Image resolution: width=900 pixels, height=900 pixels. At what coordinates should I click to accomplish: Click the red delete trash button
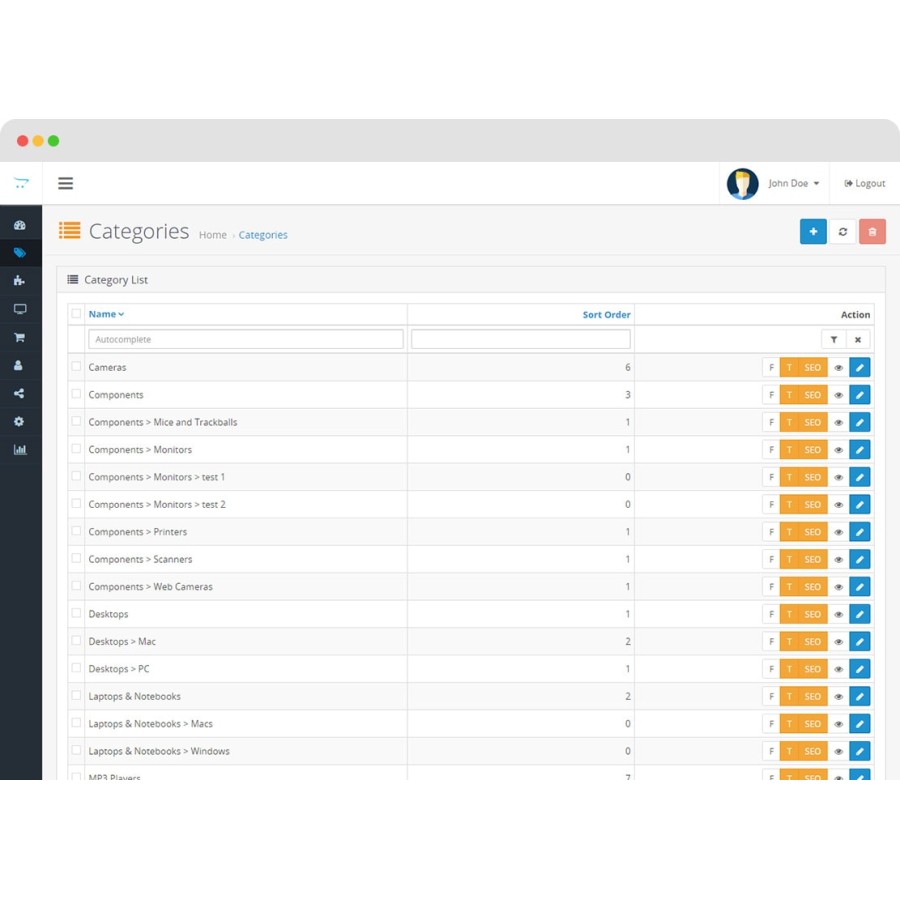[x=872, y=232]
